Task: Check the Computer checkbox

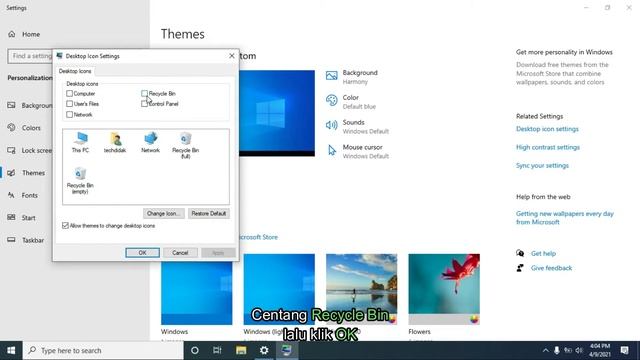Action: tap(69, 93)
